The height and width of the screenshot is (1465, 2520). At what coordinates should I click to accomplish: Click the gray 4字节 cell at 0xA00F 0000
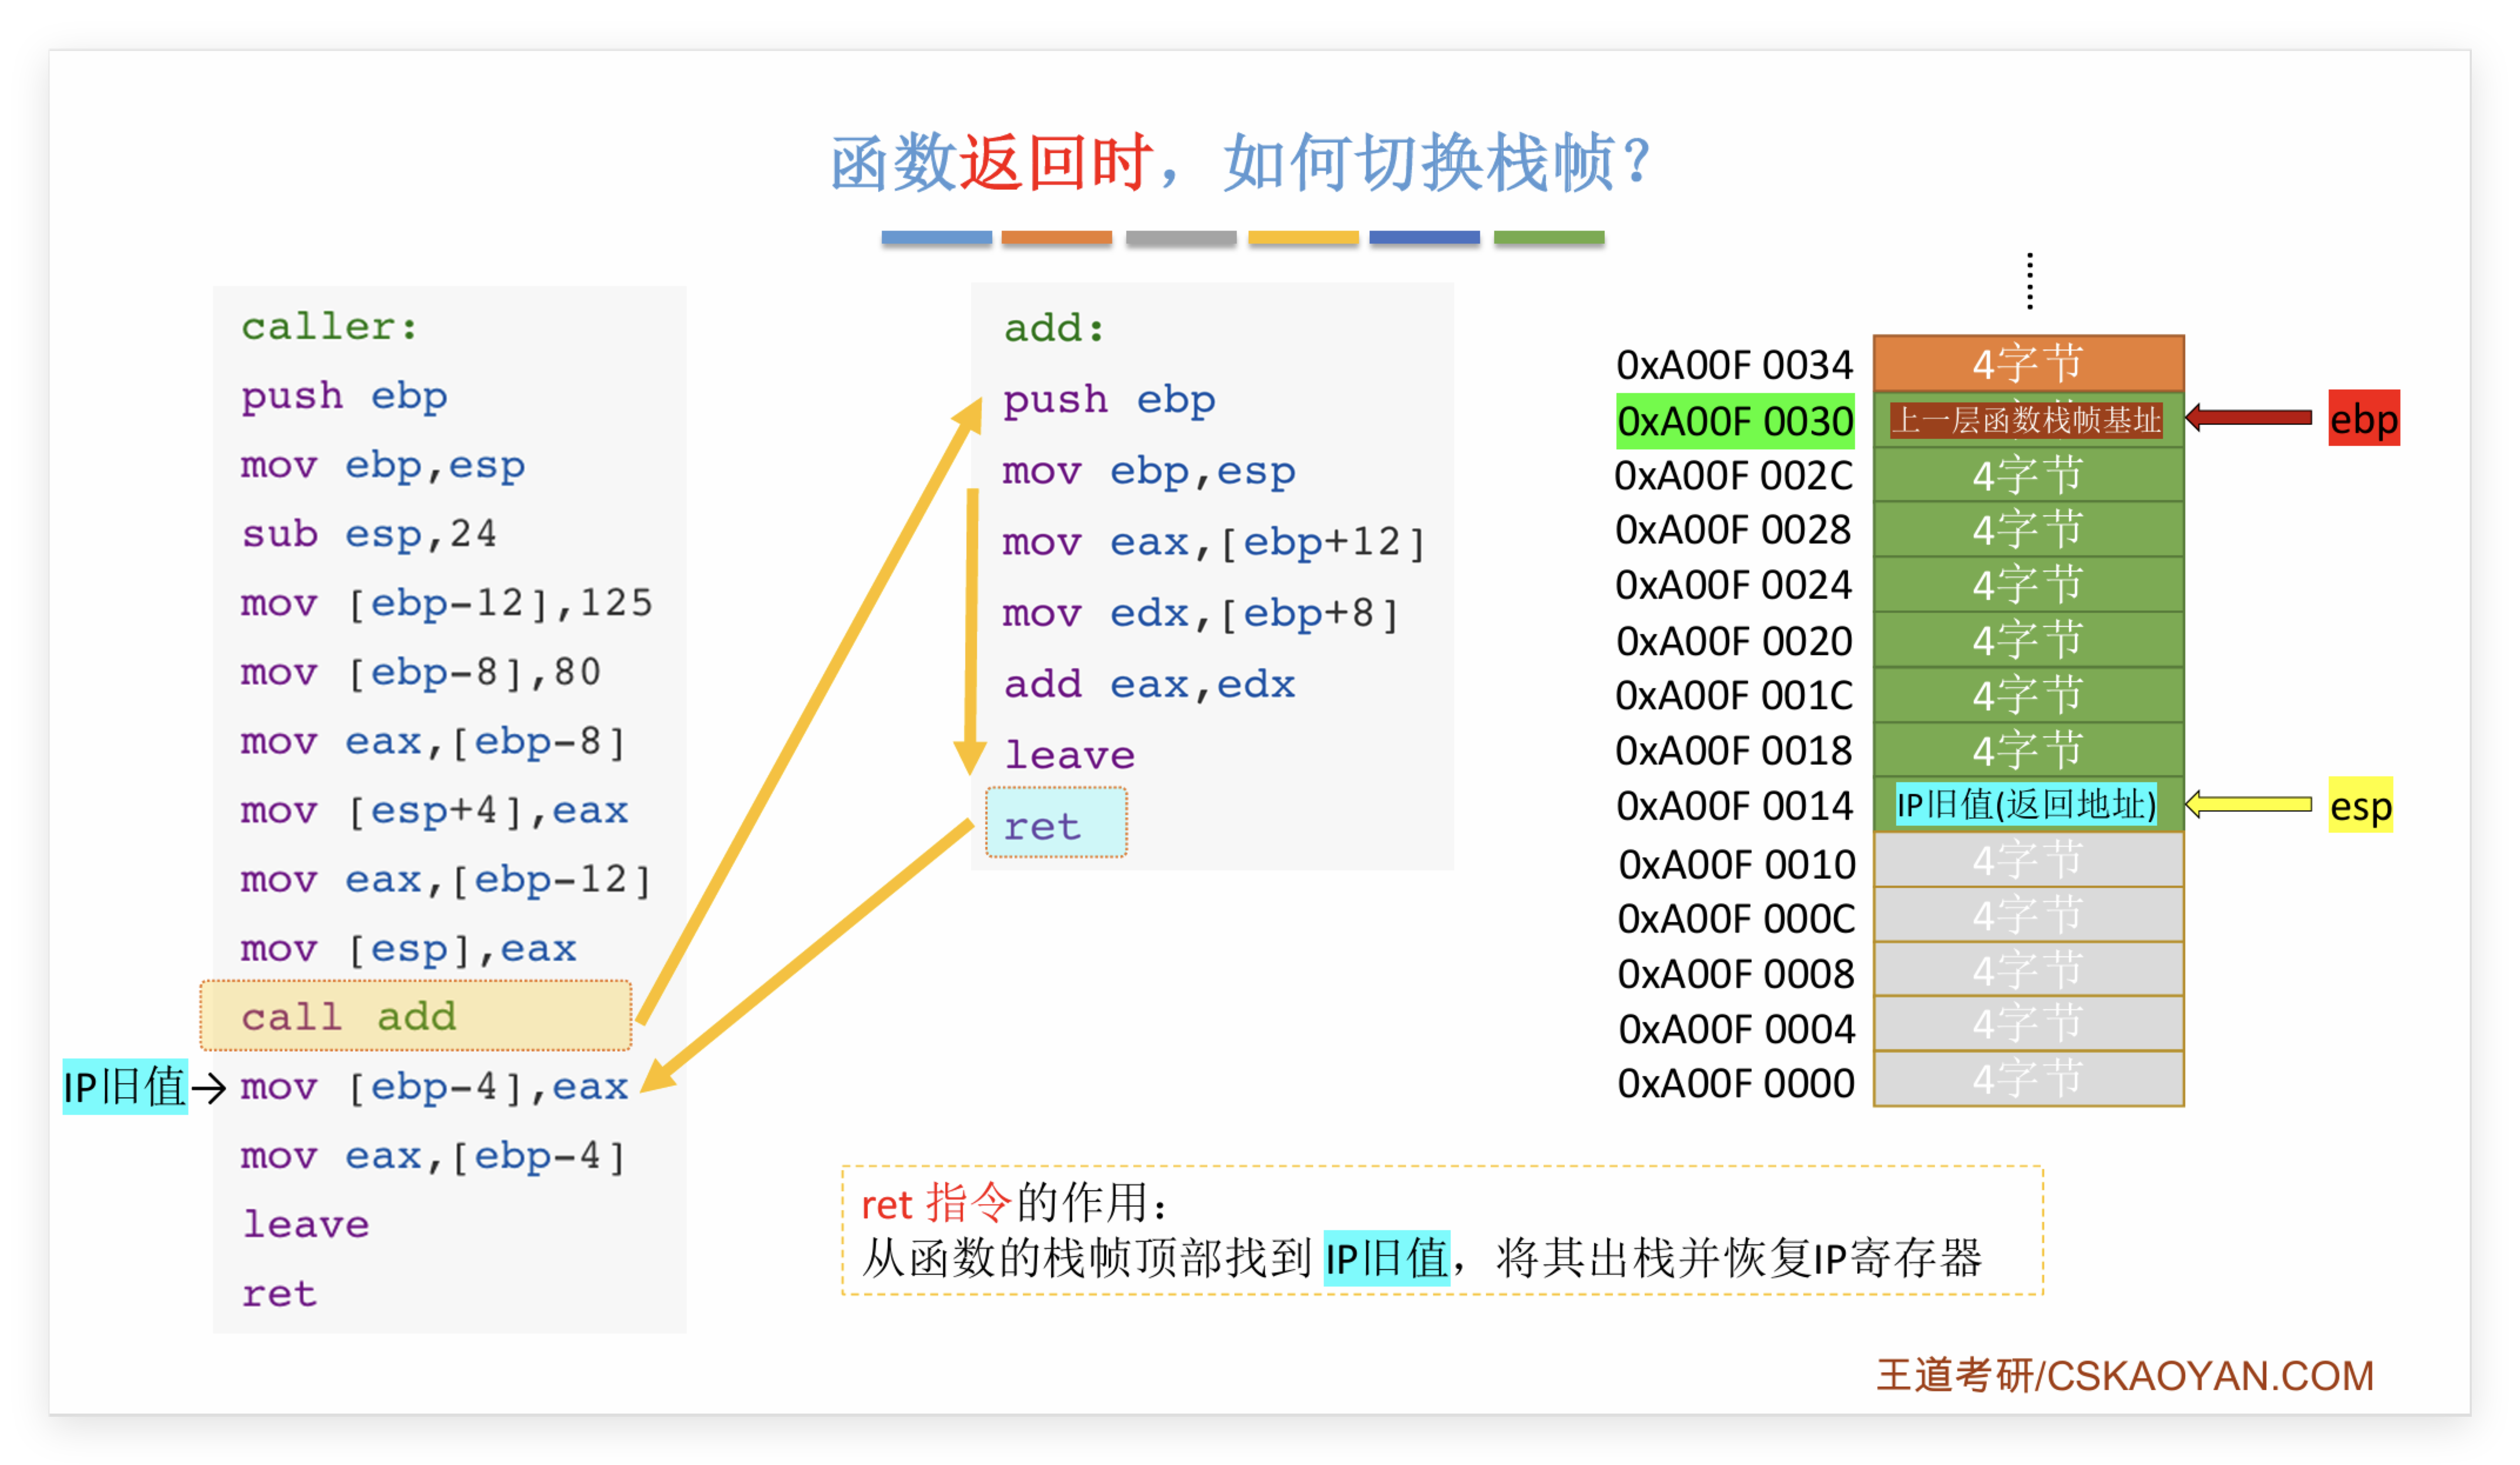click(2028, 1079)
